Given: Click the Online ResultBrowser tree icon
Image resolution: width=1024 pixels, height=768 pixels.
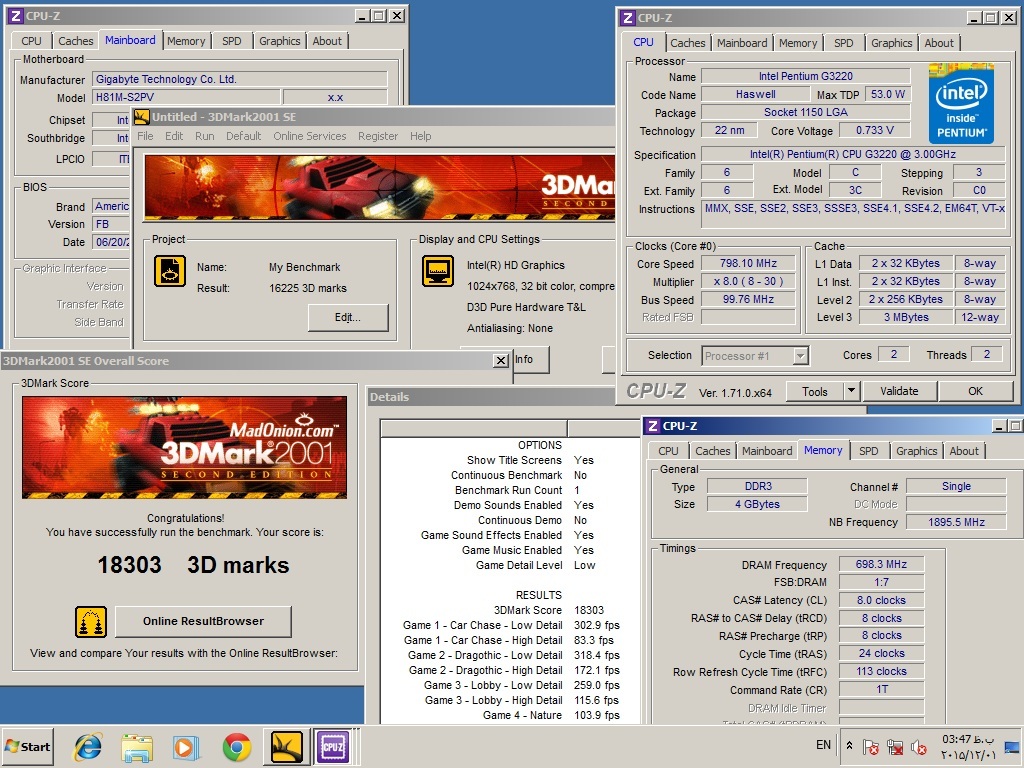Looking at the screenshot, I should (x=91, y=622).
